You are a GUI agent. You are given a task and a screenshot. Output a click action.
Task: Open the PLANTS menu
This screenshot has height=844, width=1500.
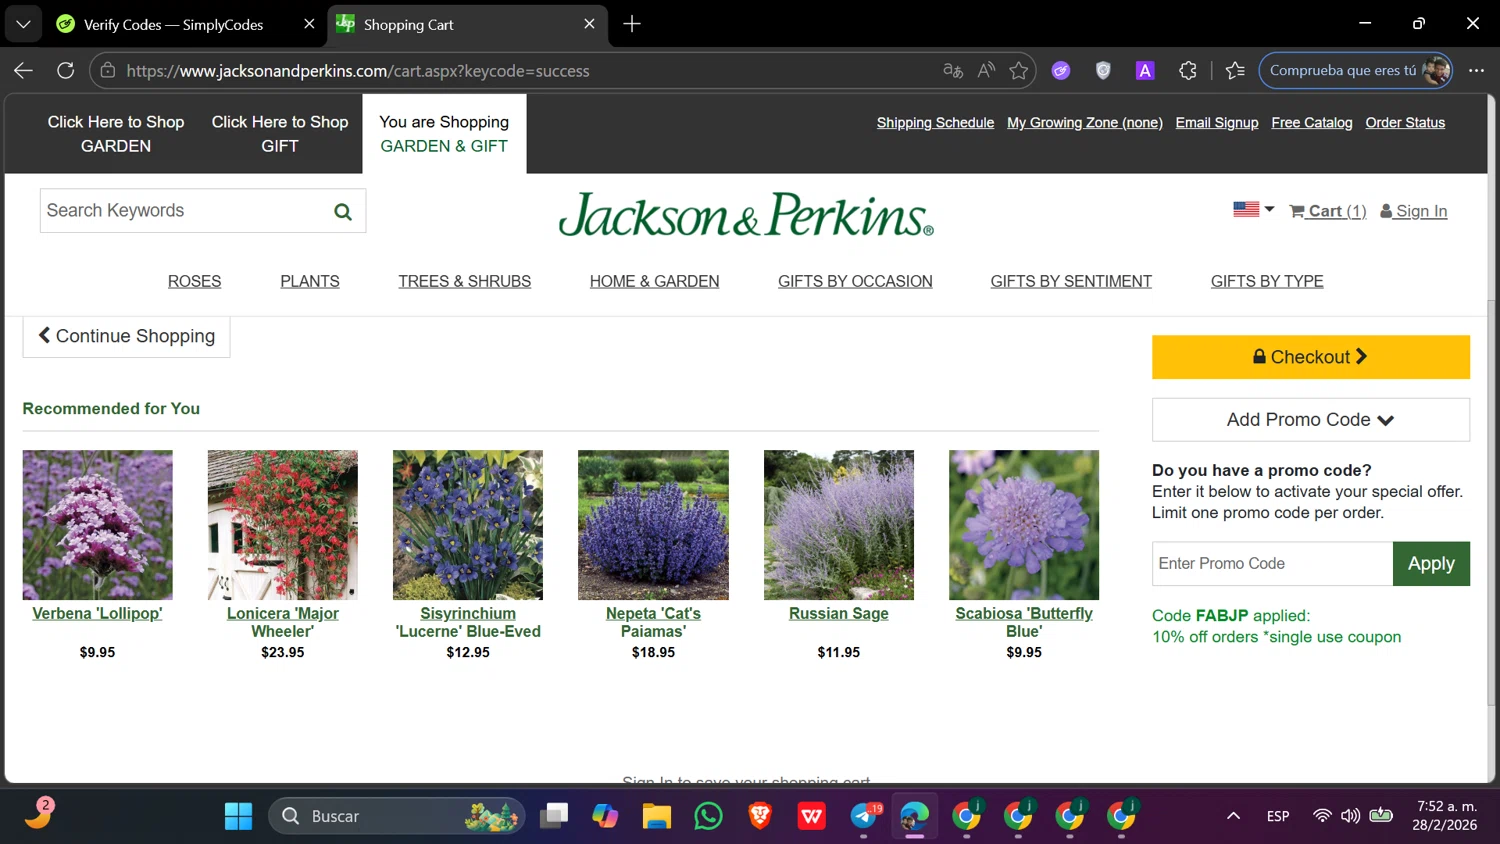(310, 282)
